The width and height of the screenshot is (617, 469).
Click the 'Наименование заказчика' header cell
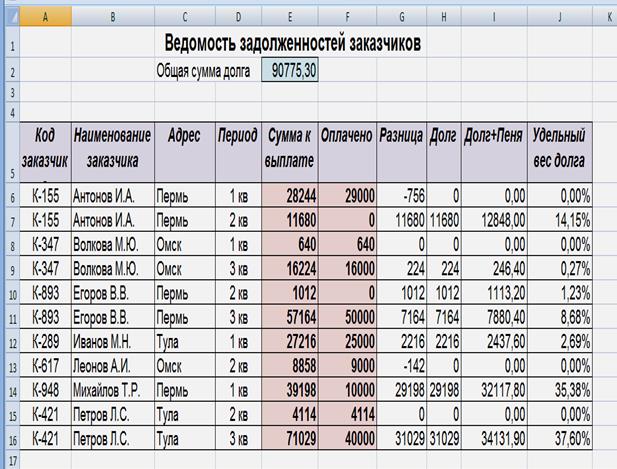(x=113, y=152)
